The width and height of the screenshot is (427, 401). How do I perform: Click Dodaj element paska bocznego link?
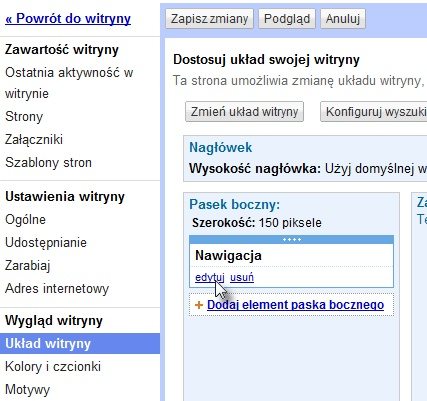coord(295,305)
